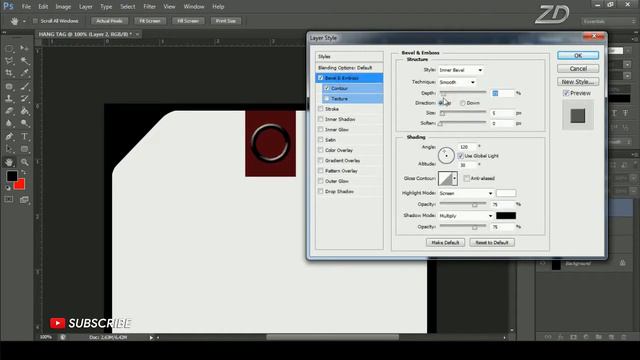Viewport: 640px width, 360px height.
Task: Select the Zoom tool
Action: 24,162
